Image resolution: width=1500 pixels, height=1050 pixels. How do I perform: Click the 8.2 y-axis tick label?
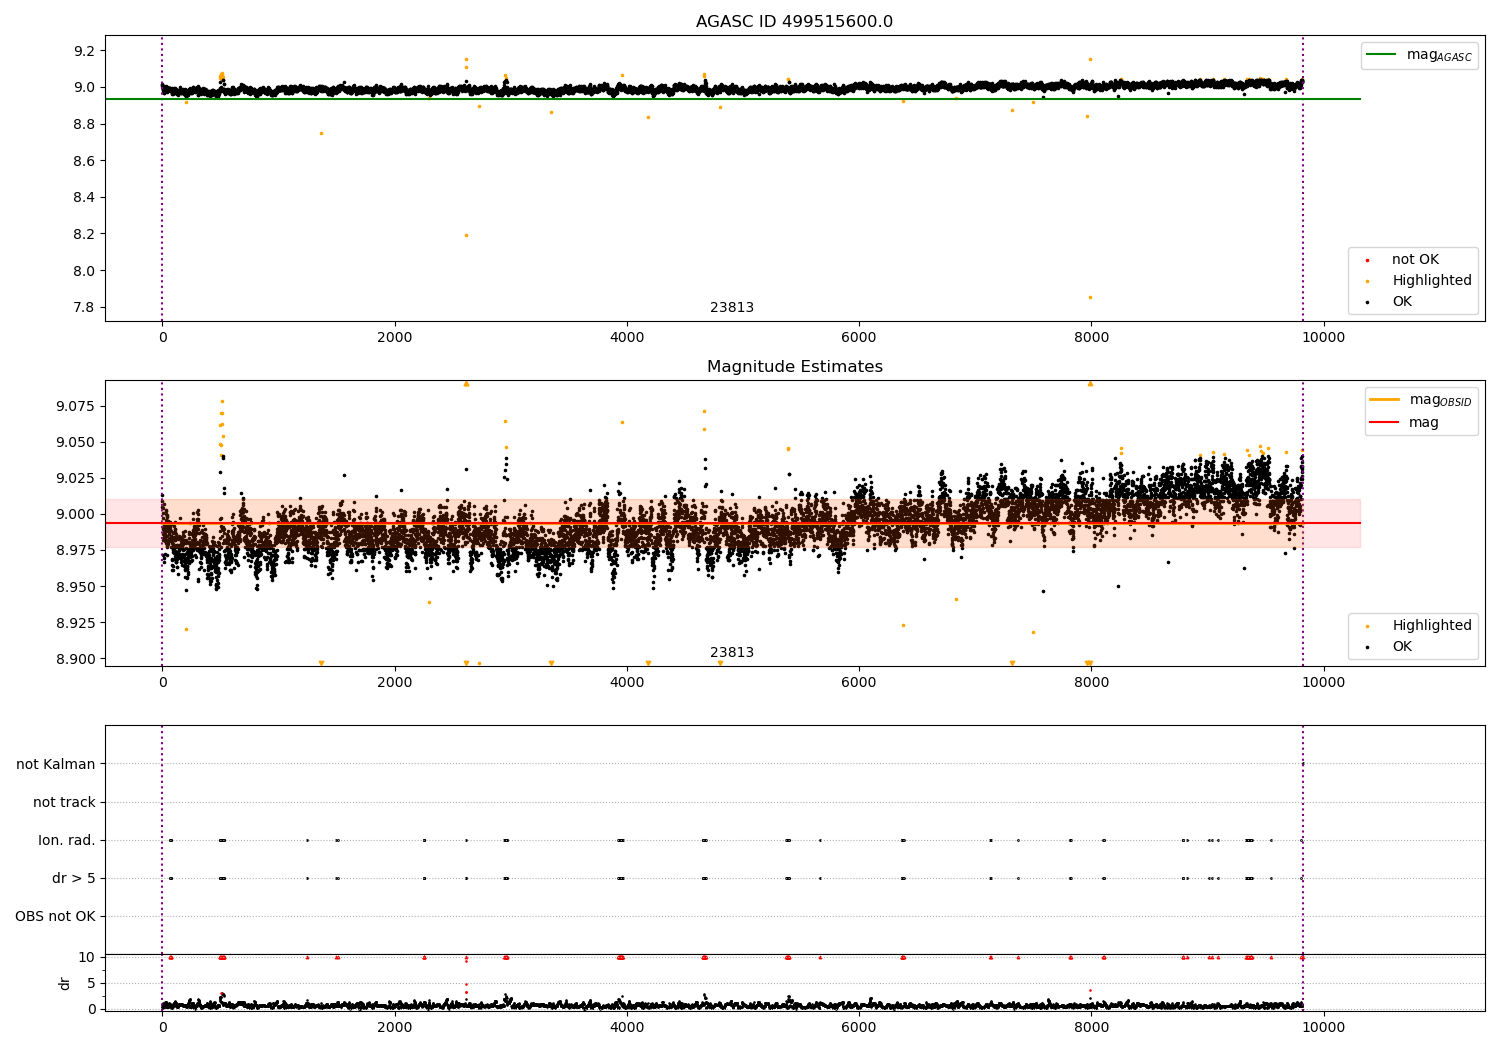pos(85,234)
